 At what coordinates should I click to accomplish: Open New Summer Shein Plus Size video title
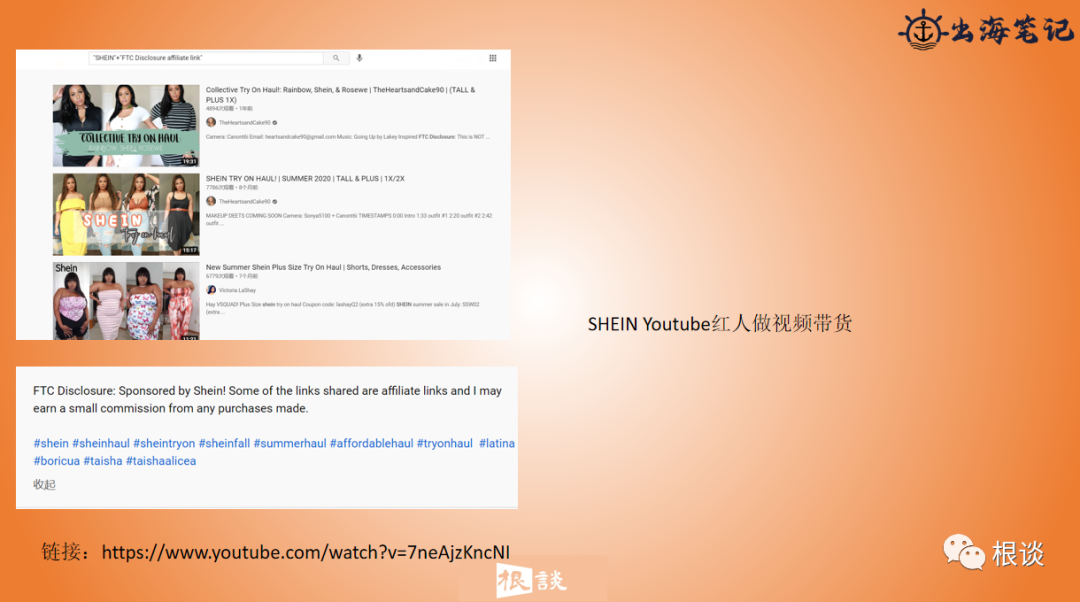[324, 267]
